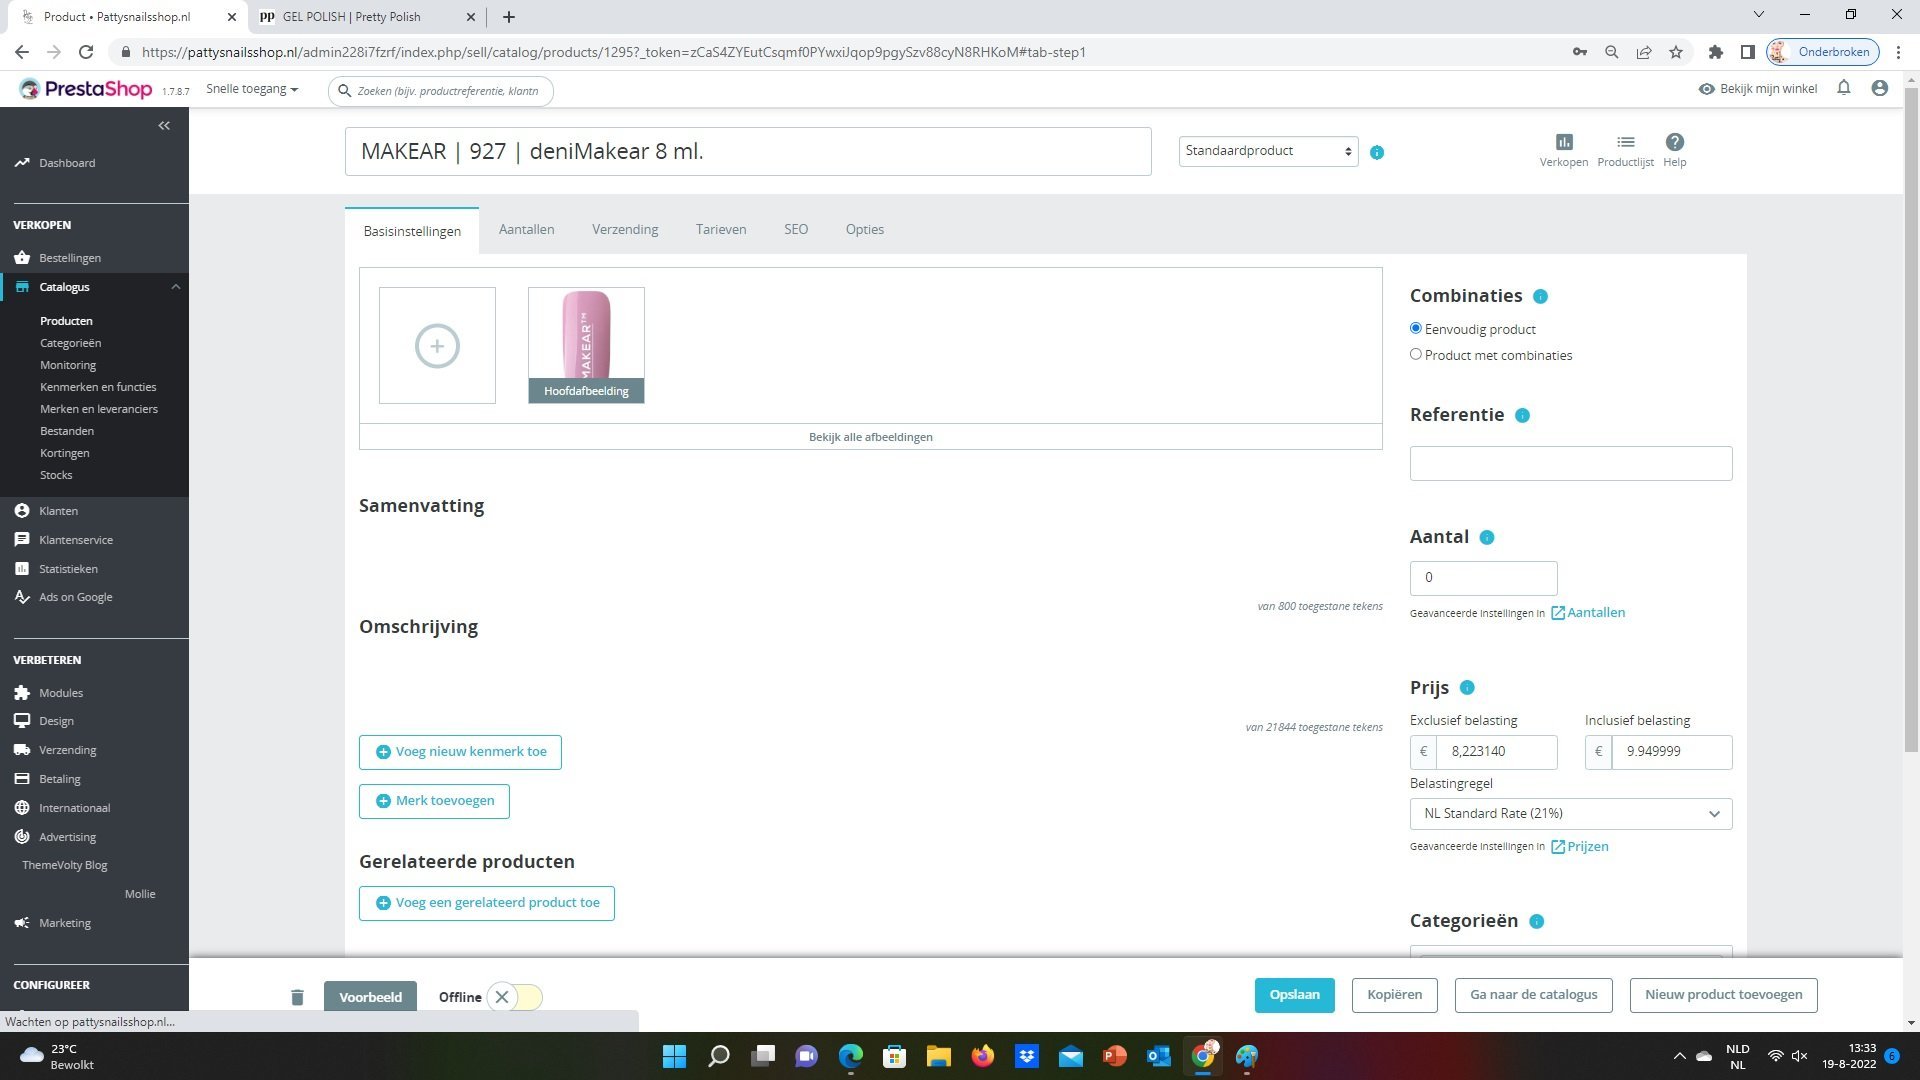Open the Standaardproduct type dropdown
Screen dimensions: 1920x1080
tap(1267, 151)
